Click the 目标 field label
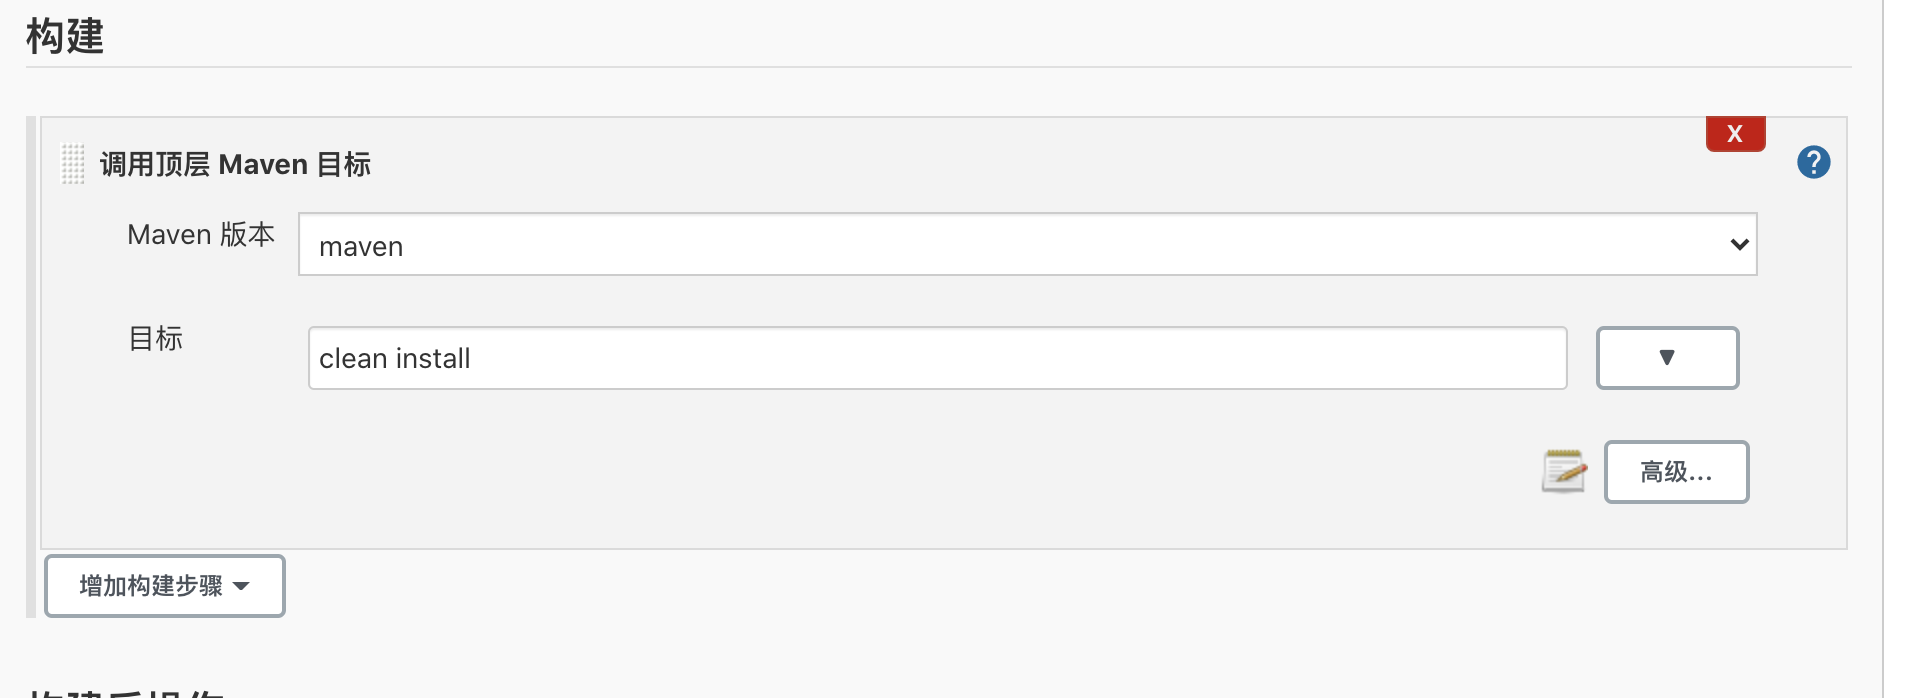This screenshot has width=1928, height=698. click(156, 339)
